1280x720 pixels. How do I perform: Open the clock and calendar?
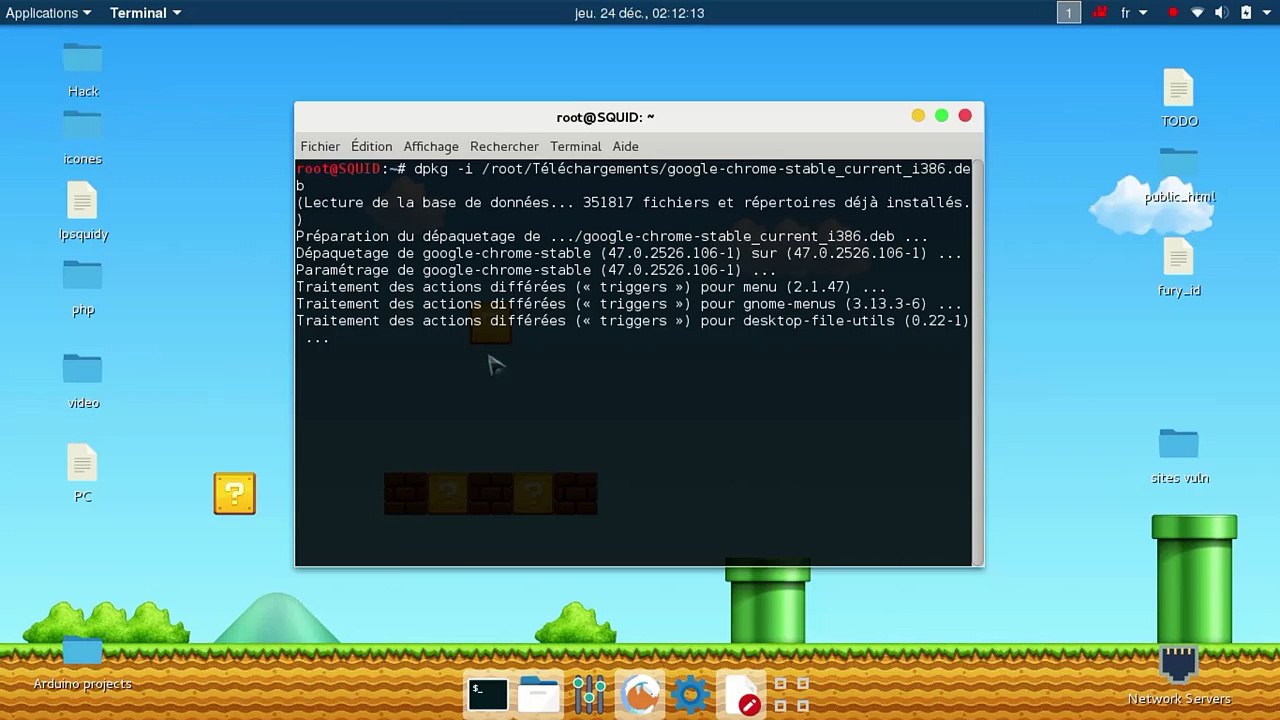pos(640,13)
